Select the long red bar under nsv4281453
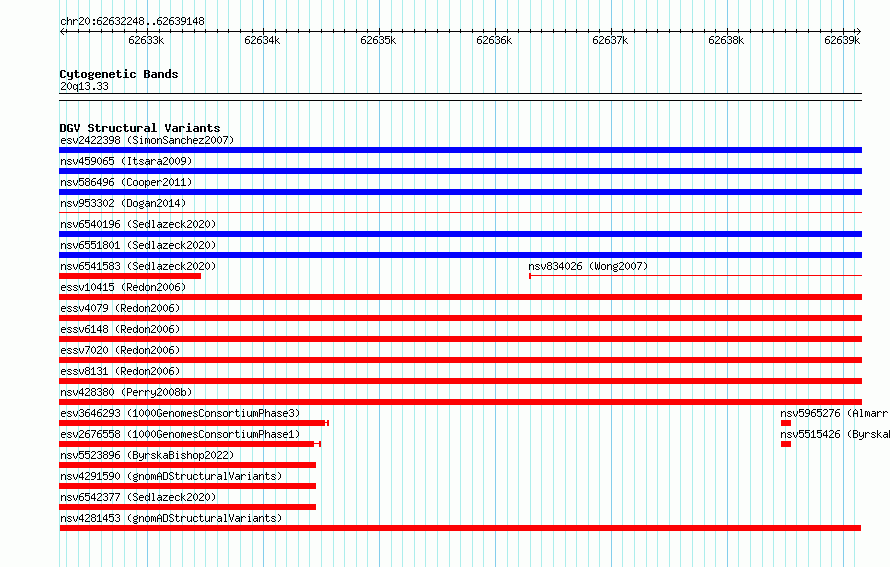The height and width of the screenshot is (567, 890). click(x=460, y=528)
